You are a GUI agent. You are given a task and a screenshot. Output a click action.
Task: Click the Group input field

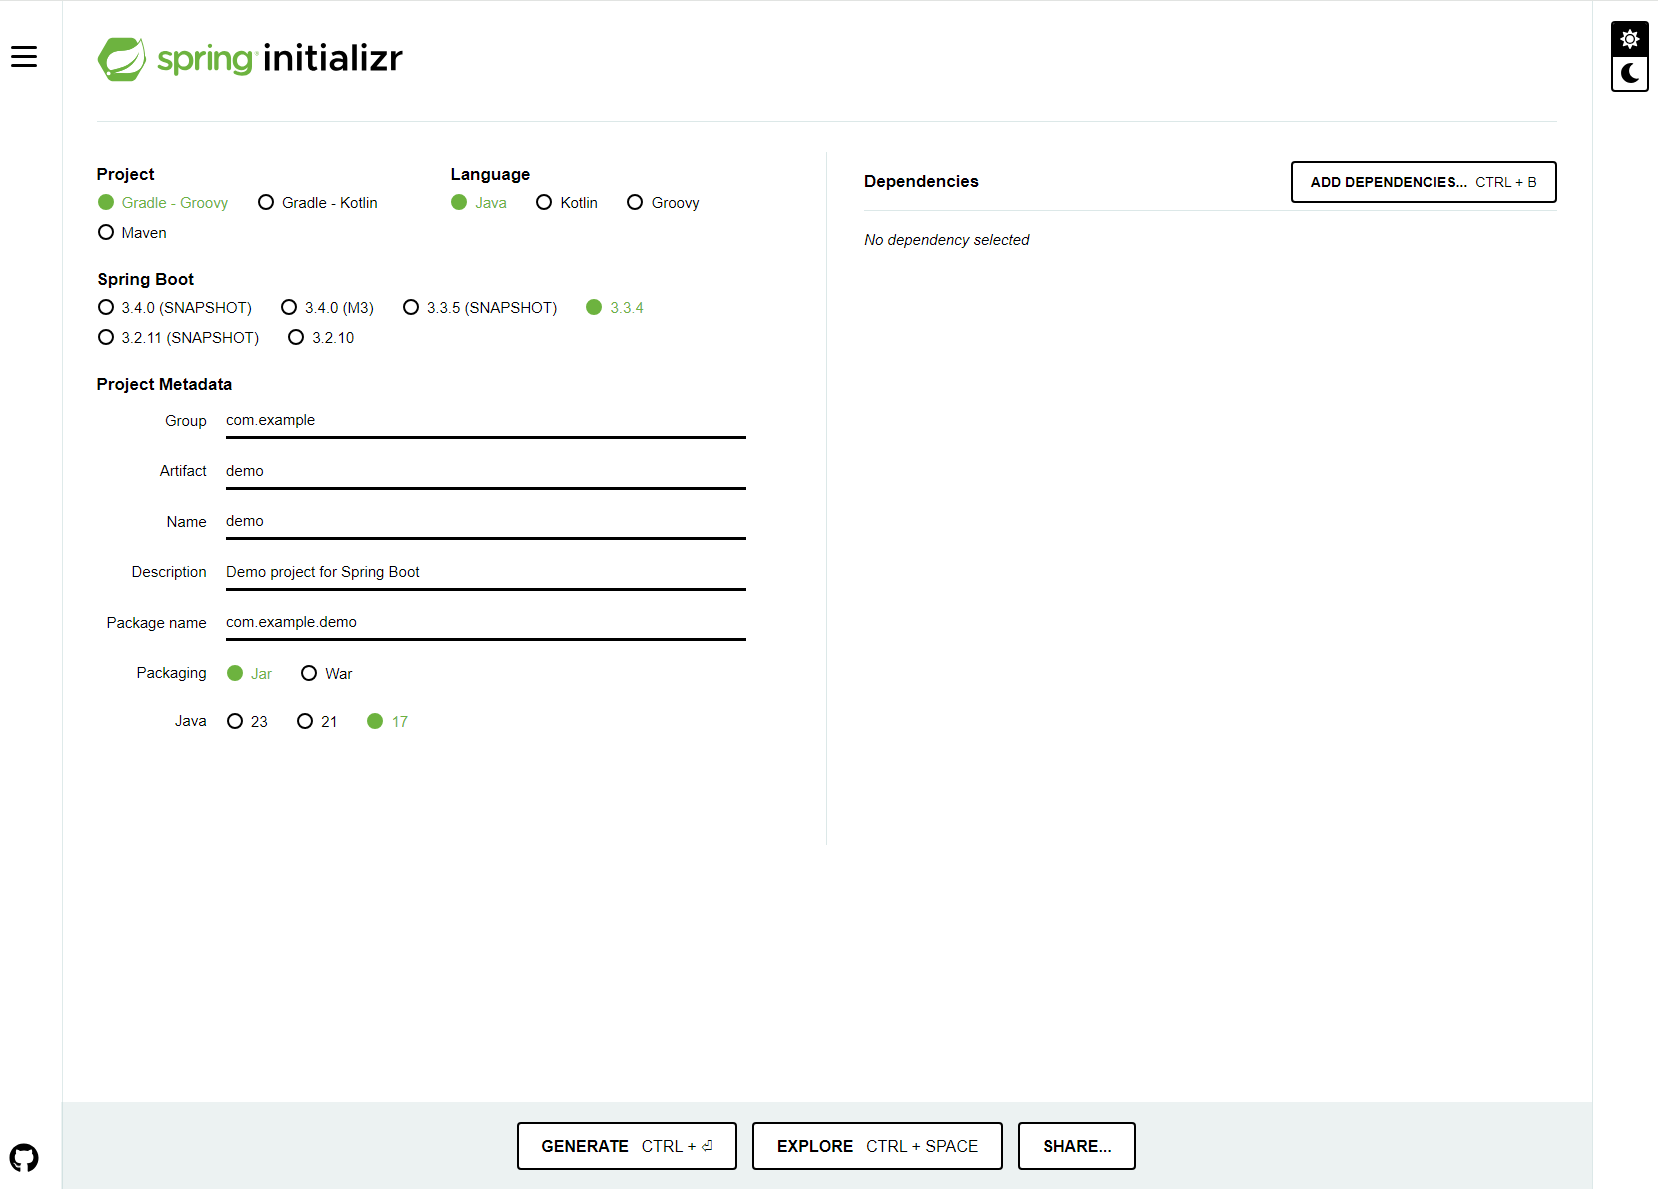coord(486,421)
